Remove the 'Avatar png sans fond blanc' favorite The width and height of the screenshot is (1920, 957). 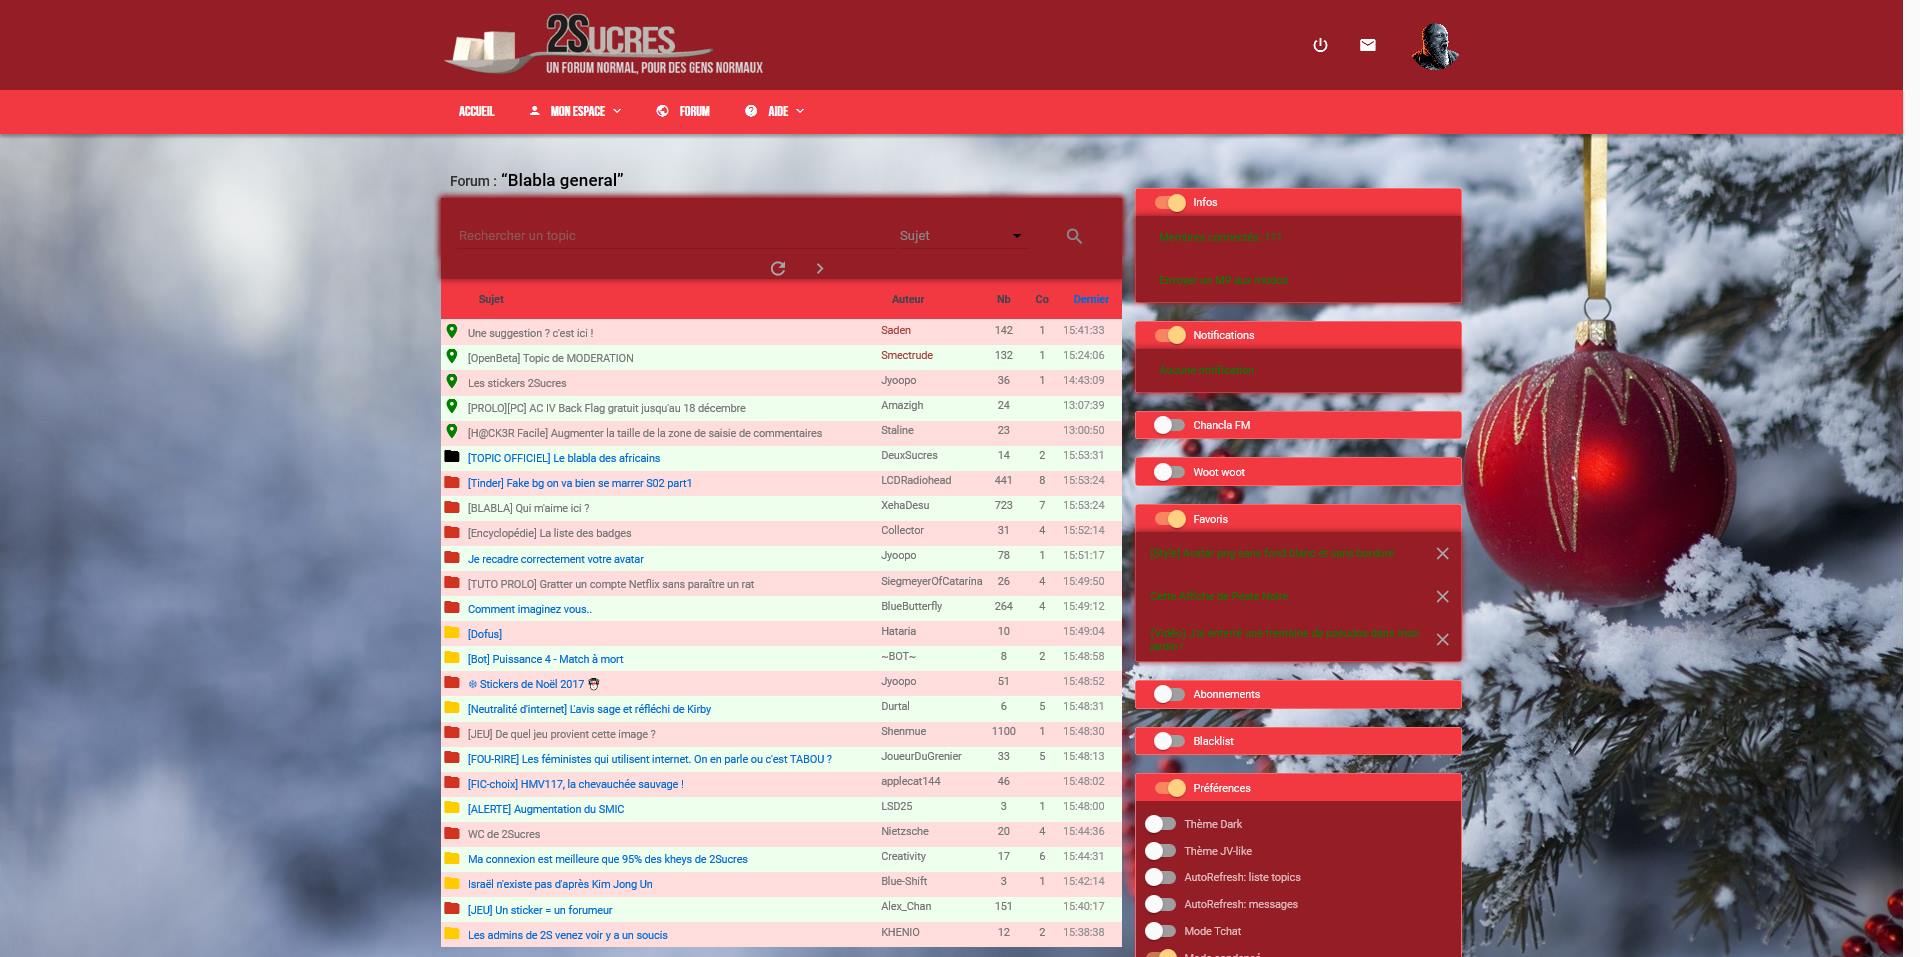(x=1442, y=553)
